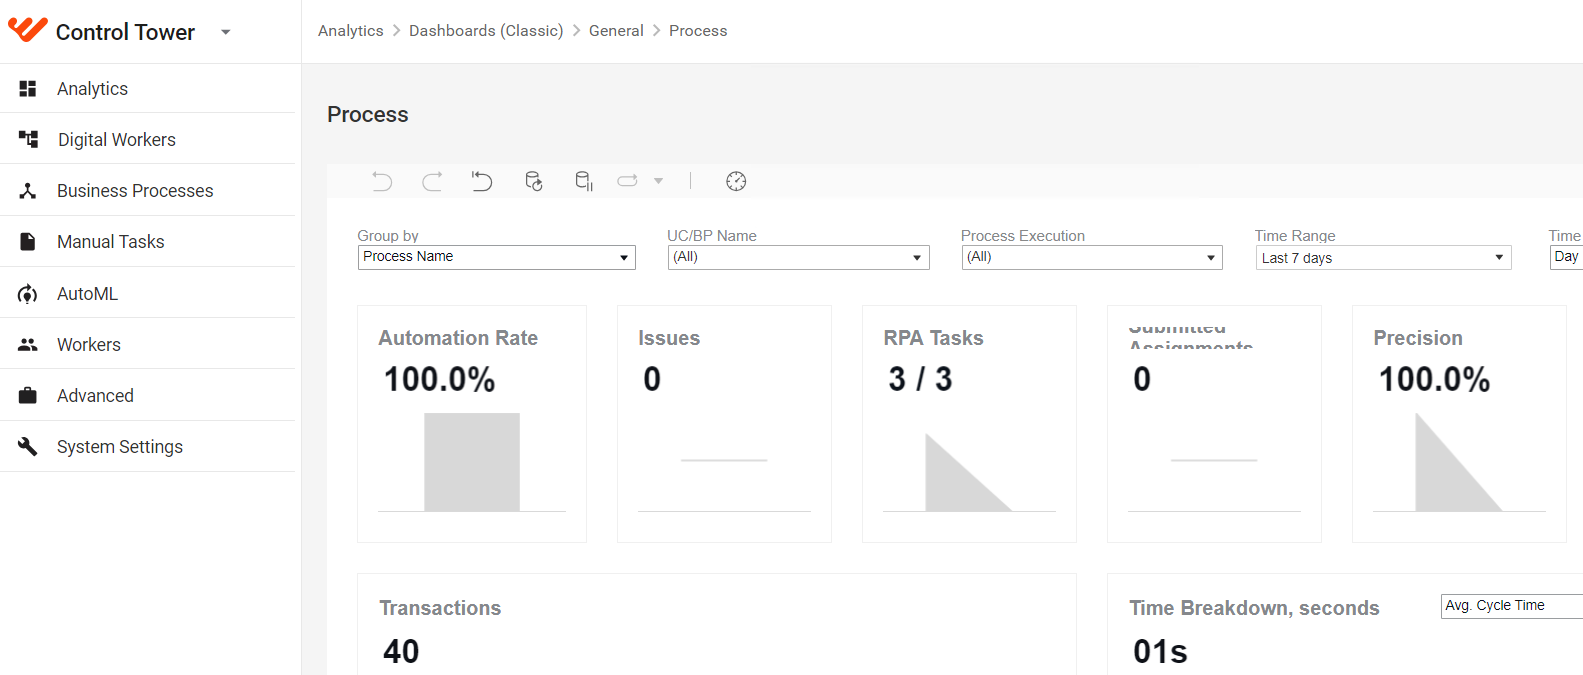The height and width of the screenshot is (675, 1583).
Task: Open the Process Execution filter dropdown
Action: point(1092,257)
